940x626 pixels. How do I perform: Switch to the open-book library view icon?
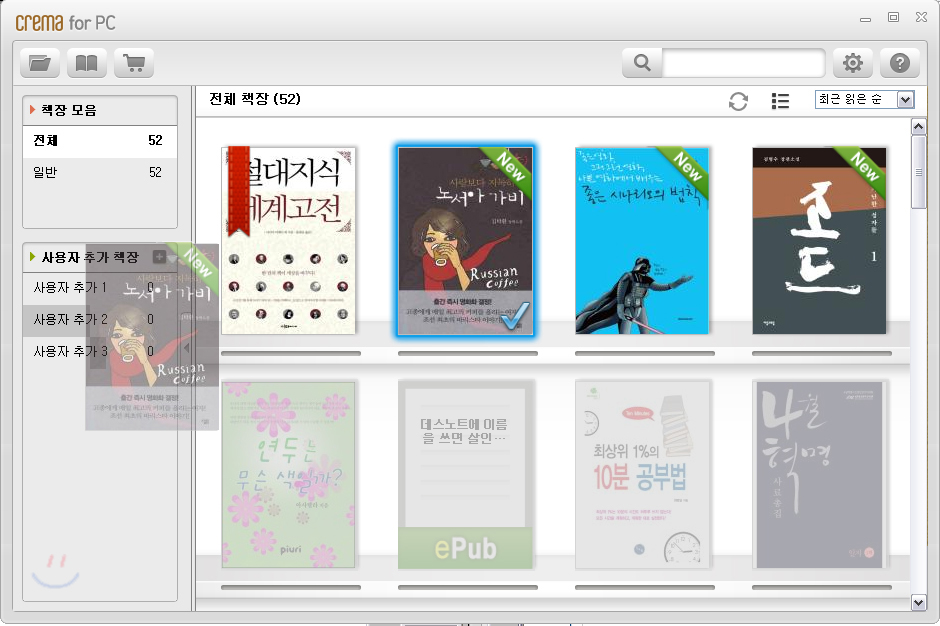tap(87, 63)
